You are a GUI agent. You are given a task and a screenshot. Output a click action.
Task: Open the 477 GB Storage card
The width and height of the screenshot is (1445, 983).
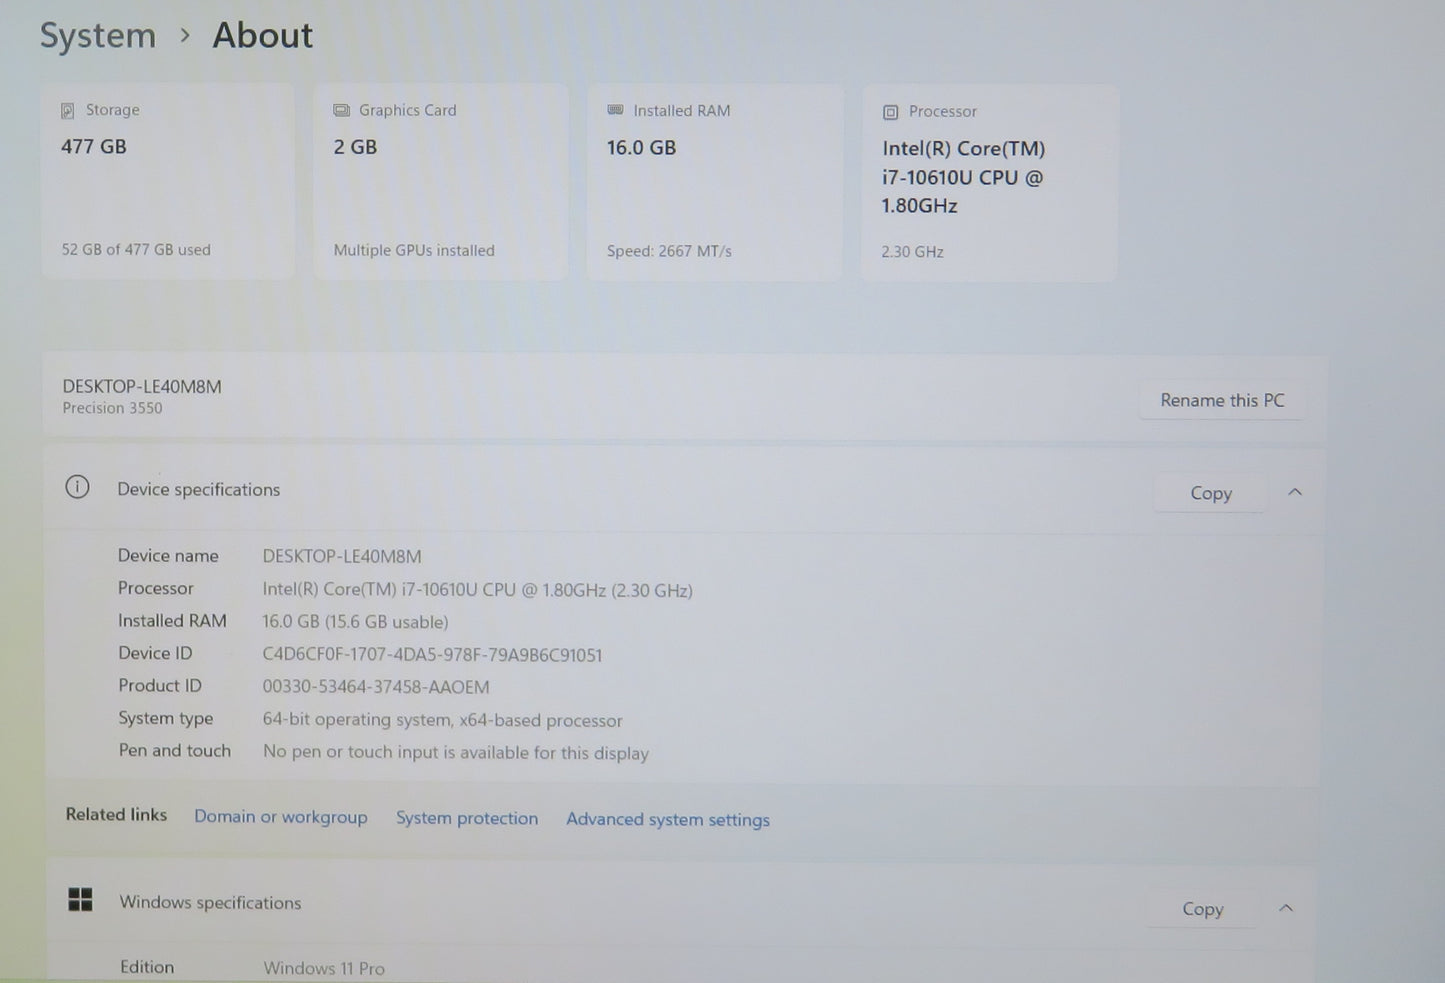click(x=168, y=180)
